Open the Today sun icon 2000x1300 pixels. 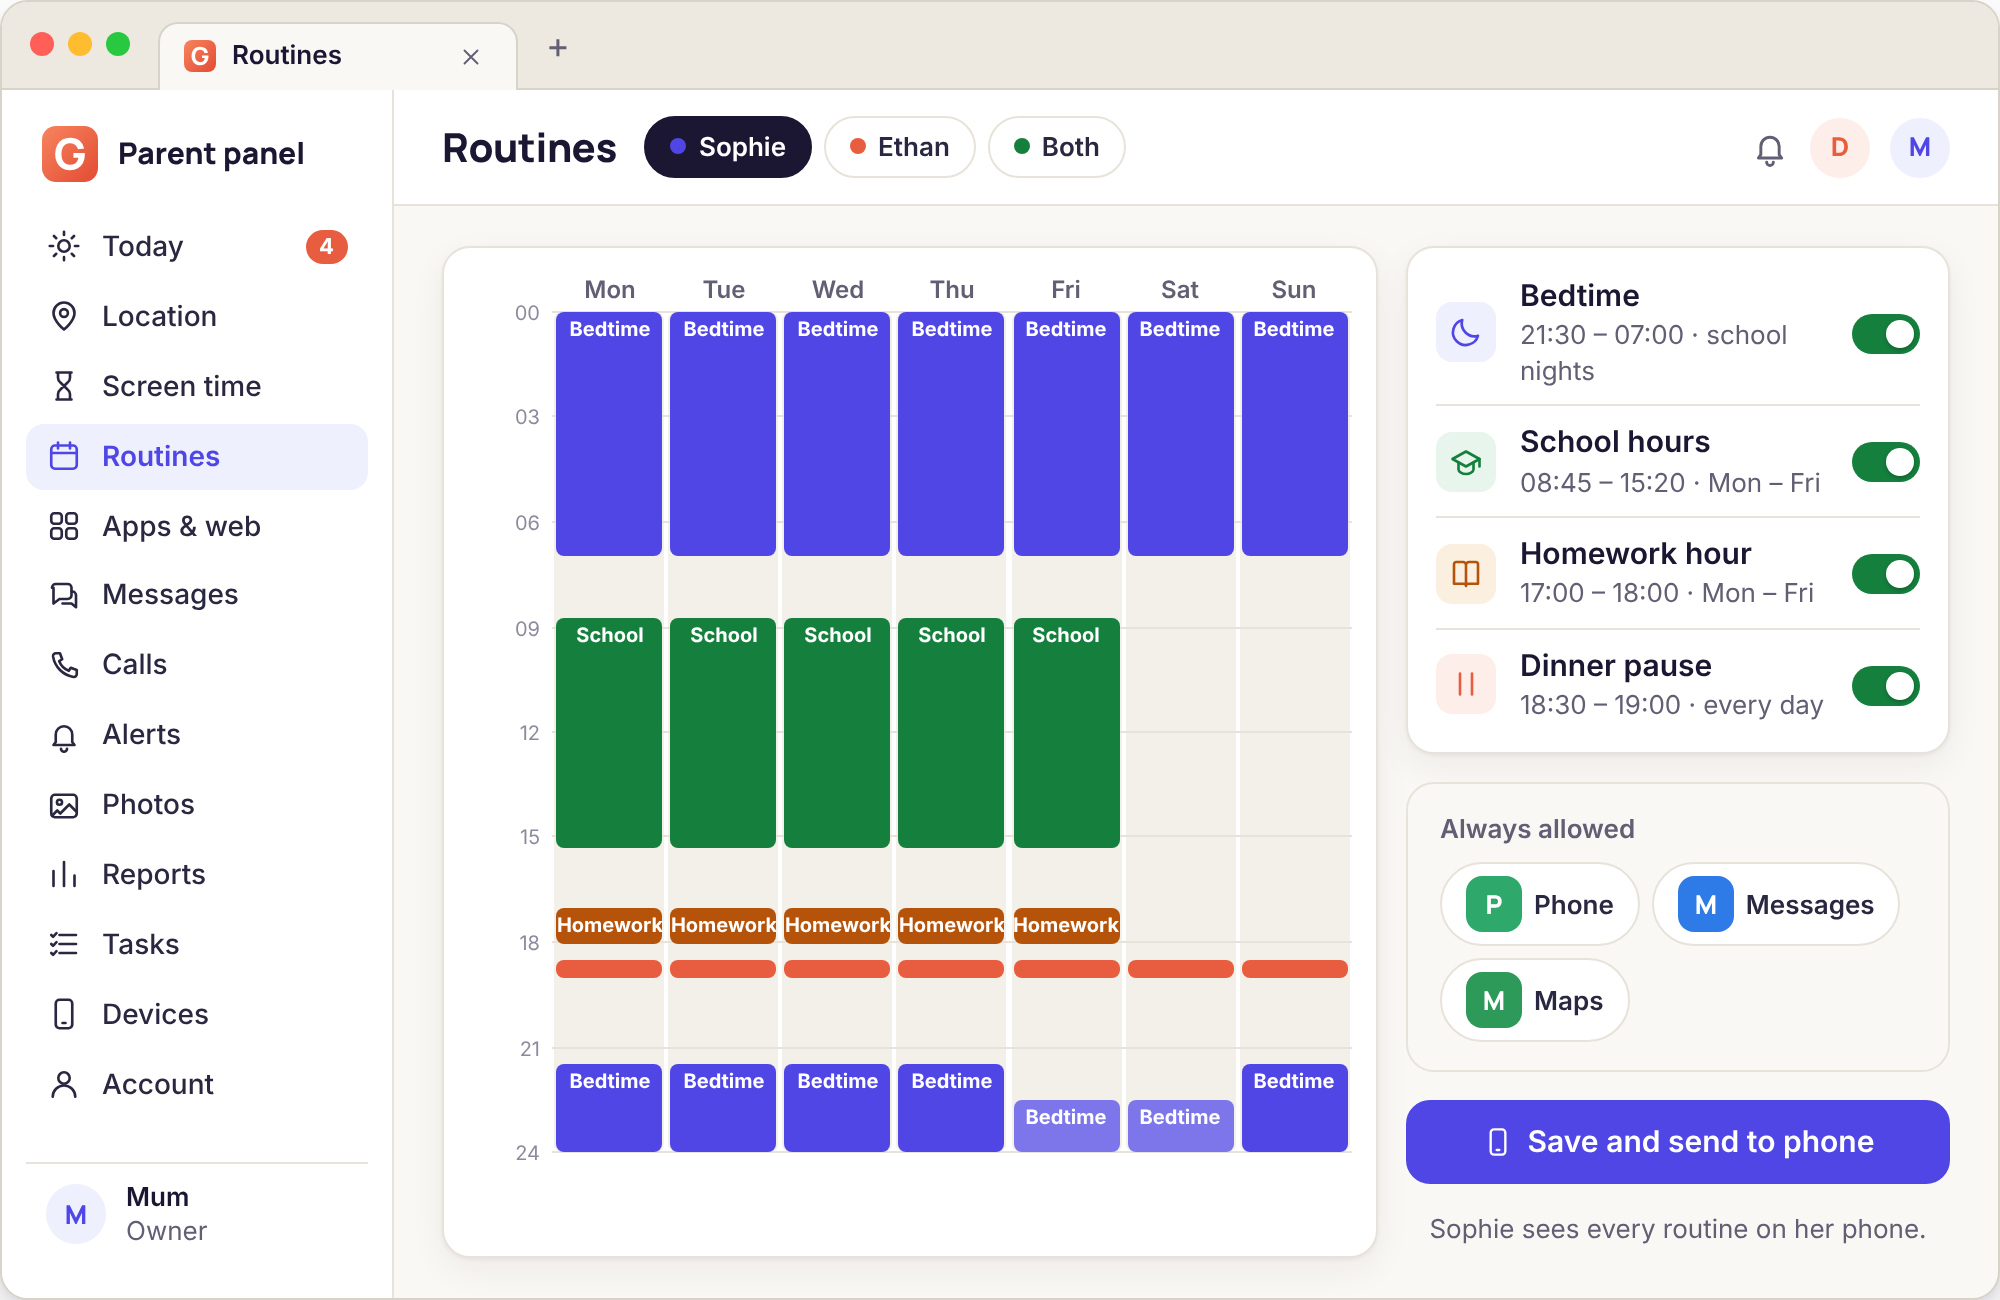[x=64, y=246]
